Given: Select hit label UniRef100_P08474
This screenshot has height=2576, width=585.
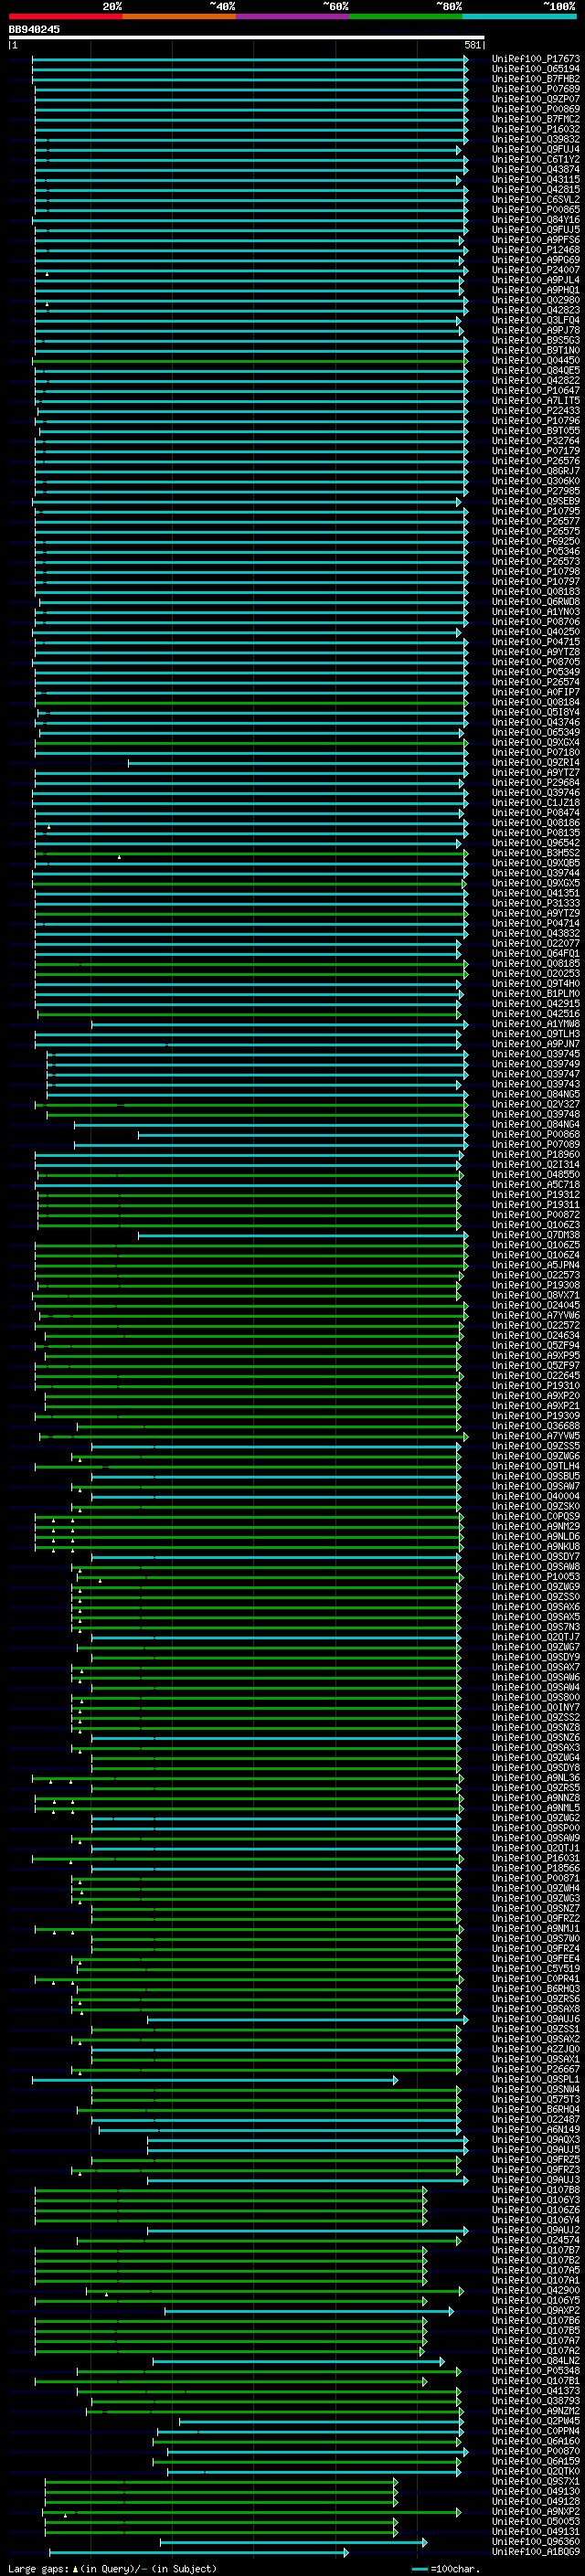Looking at the screenshot, I should pos(536,813).
